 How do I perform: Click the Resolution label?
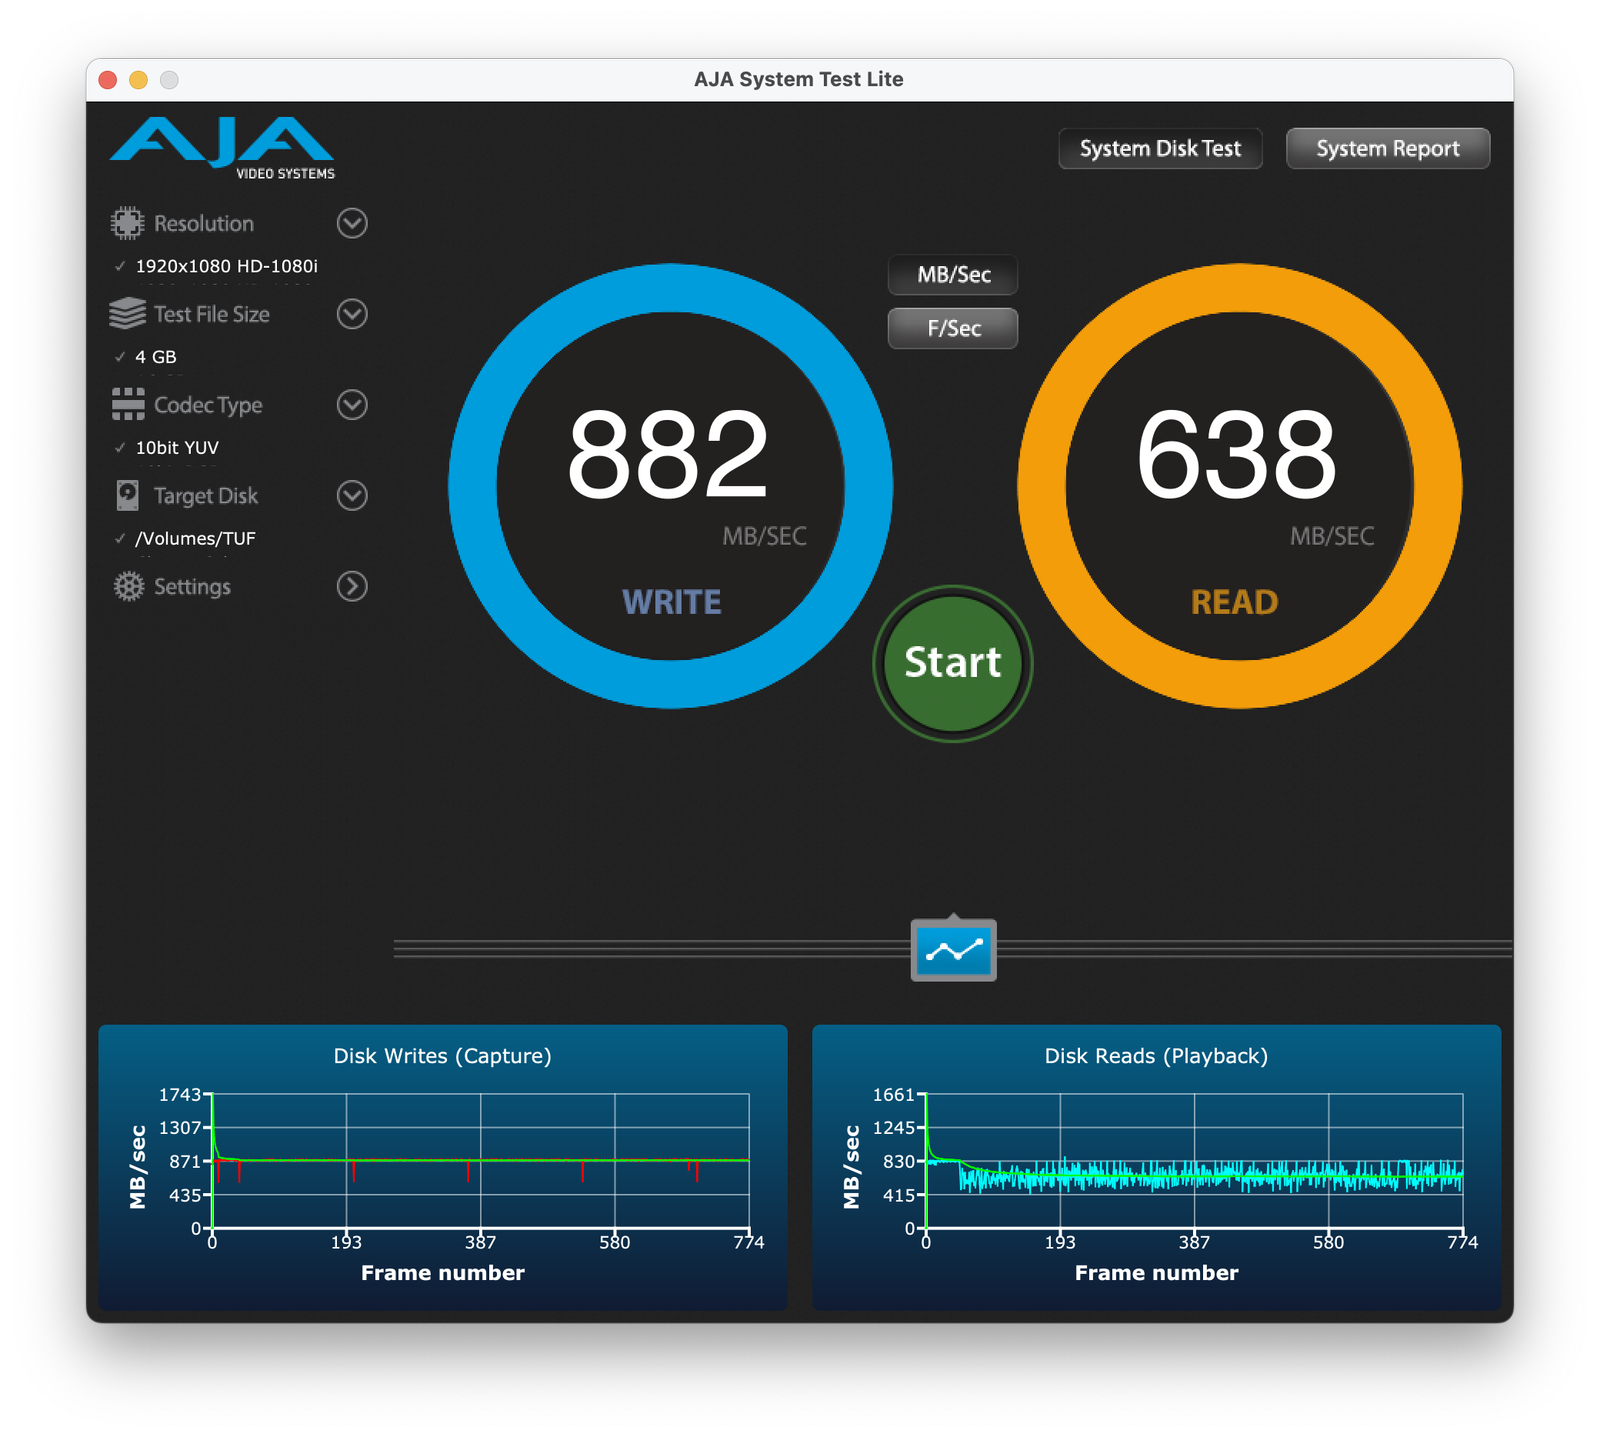click(x=204, y=224)
